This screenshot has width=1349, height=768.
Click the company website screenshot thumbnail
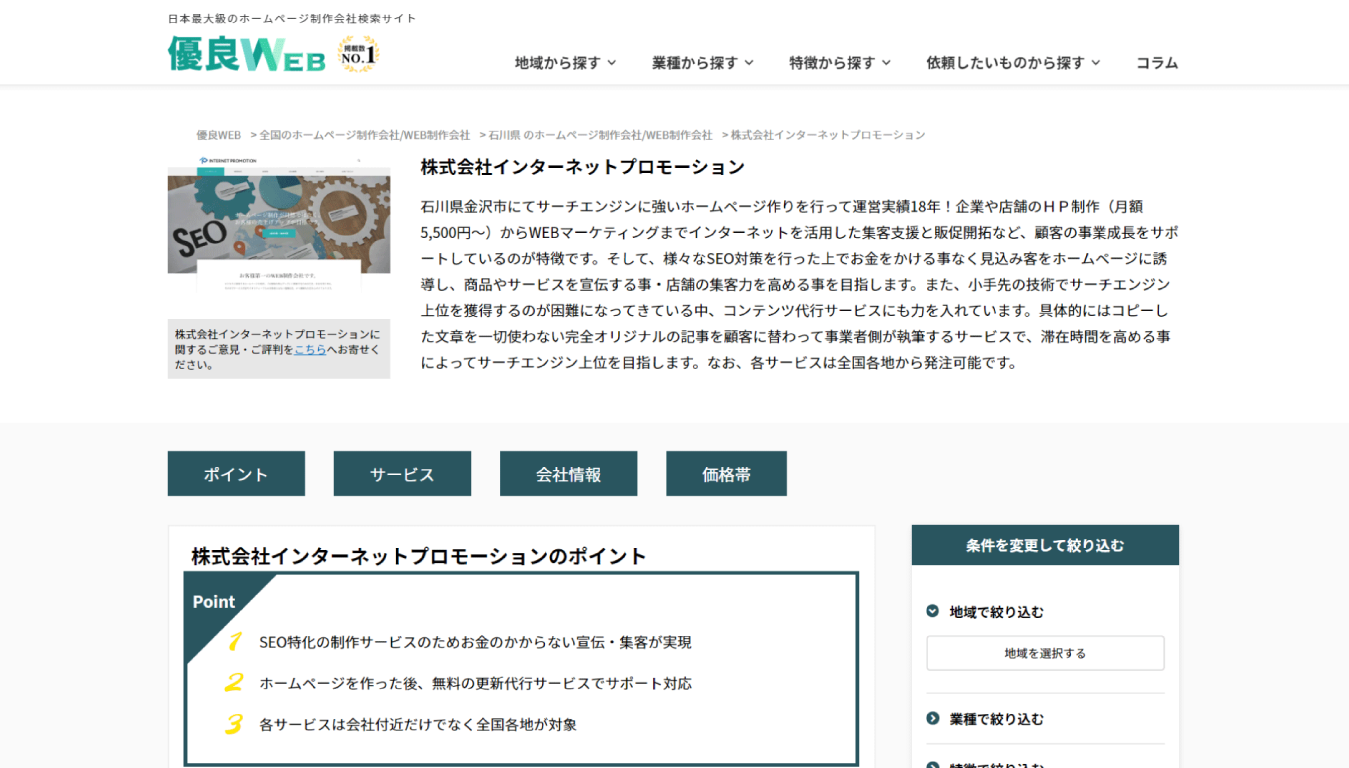pyautogui.click(x=279, y=222)
